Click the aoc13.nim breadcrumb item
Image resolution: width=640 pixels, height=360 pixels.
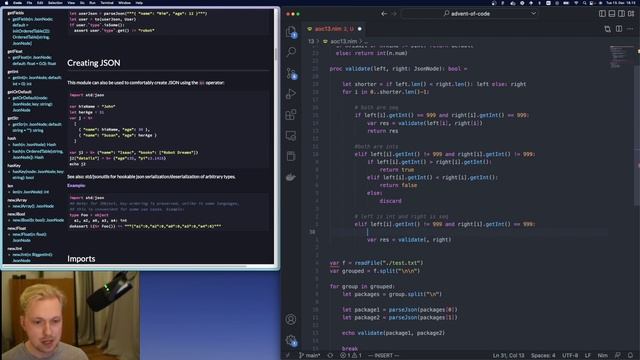point(343,41)
